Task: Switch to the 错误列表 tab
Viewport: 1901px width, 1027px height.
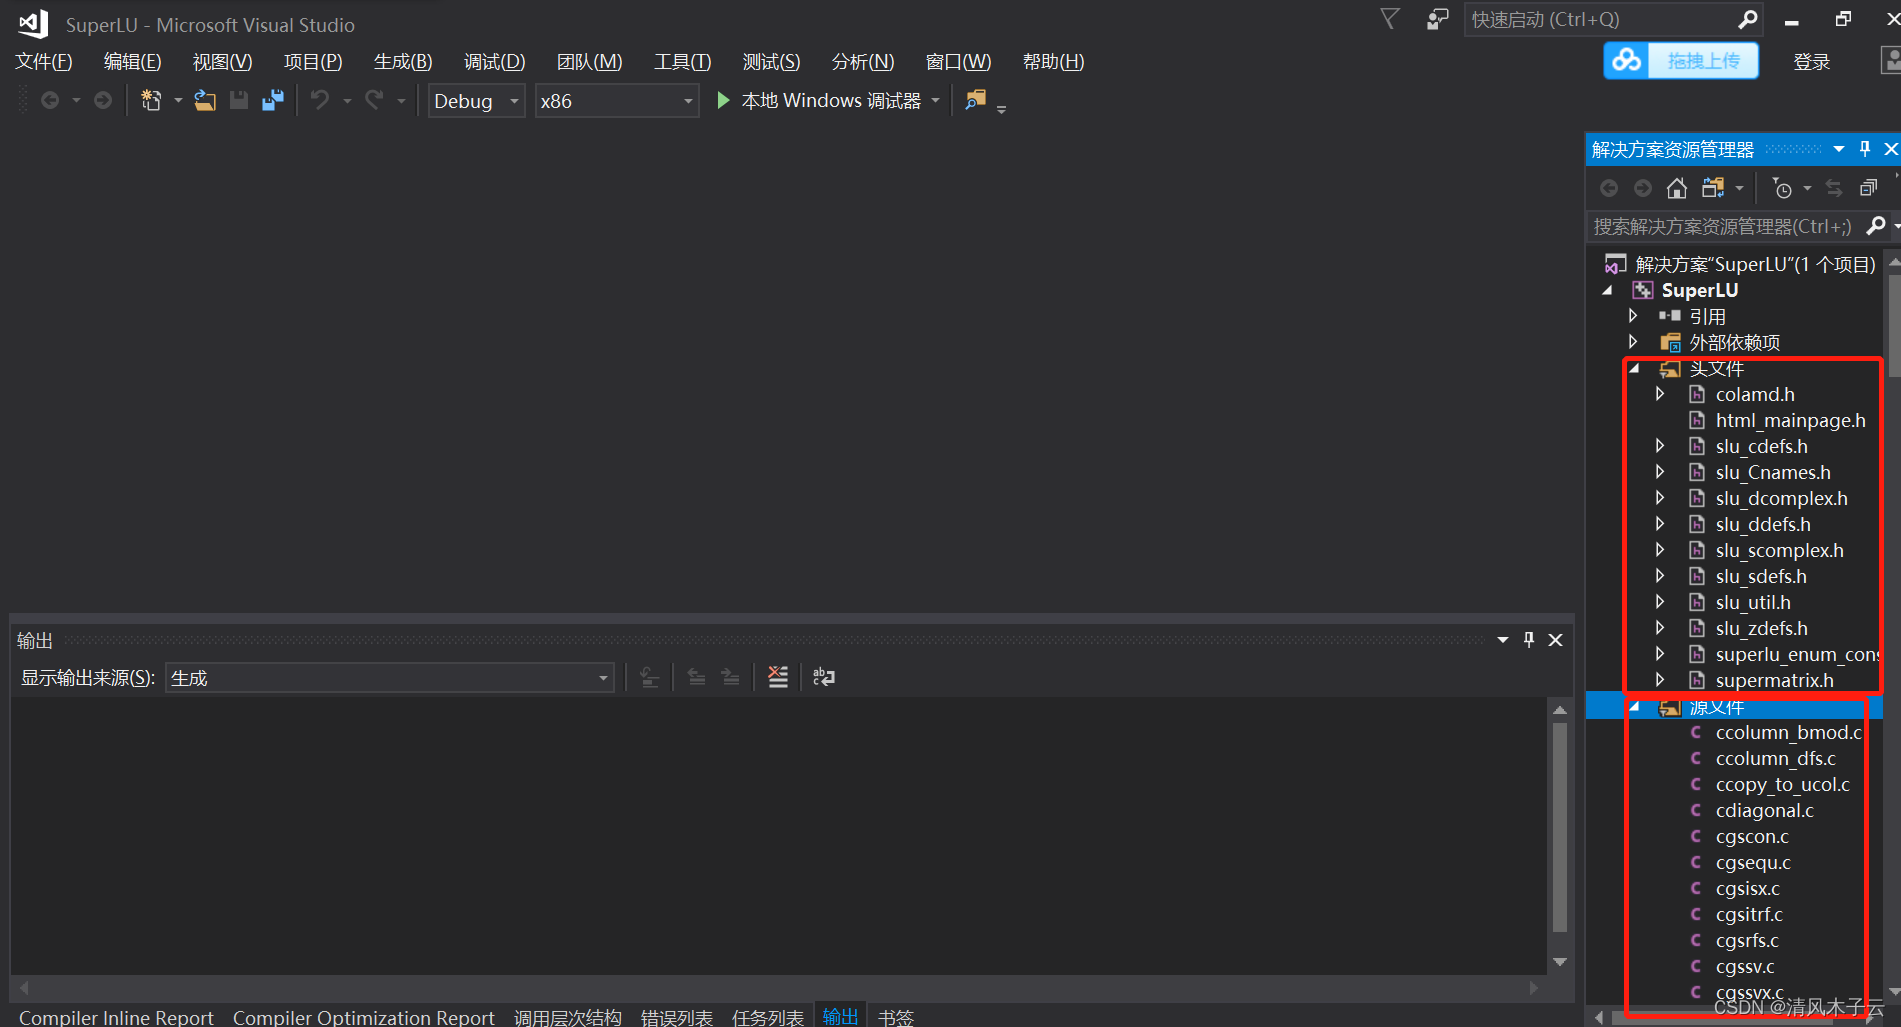Action: pos(677,1017)
